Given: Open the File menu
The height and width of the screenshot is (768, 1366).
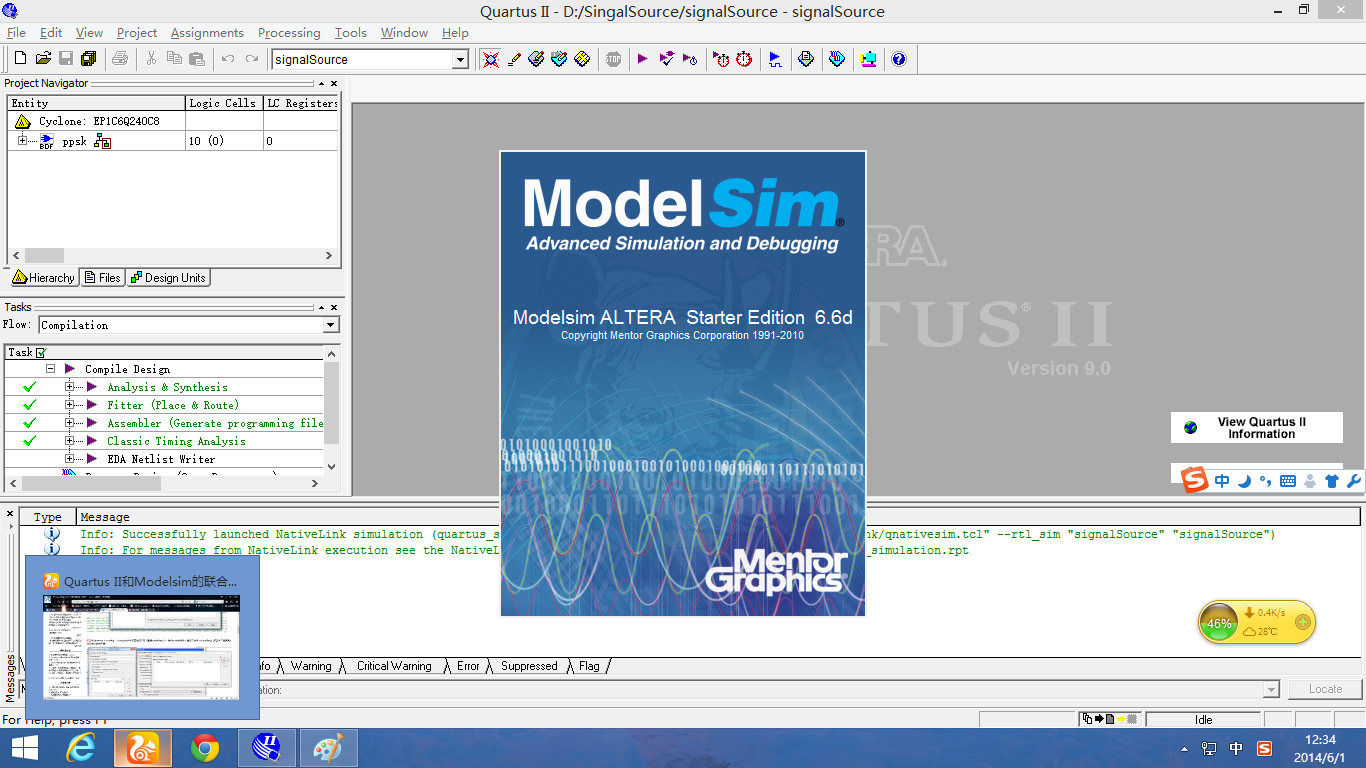Looking at the screenshot, I should click(x=17, y=33).
